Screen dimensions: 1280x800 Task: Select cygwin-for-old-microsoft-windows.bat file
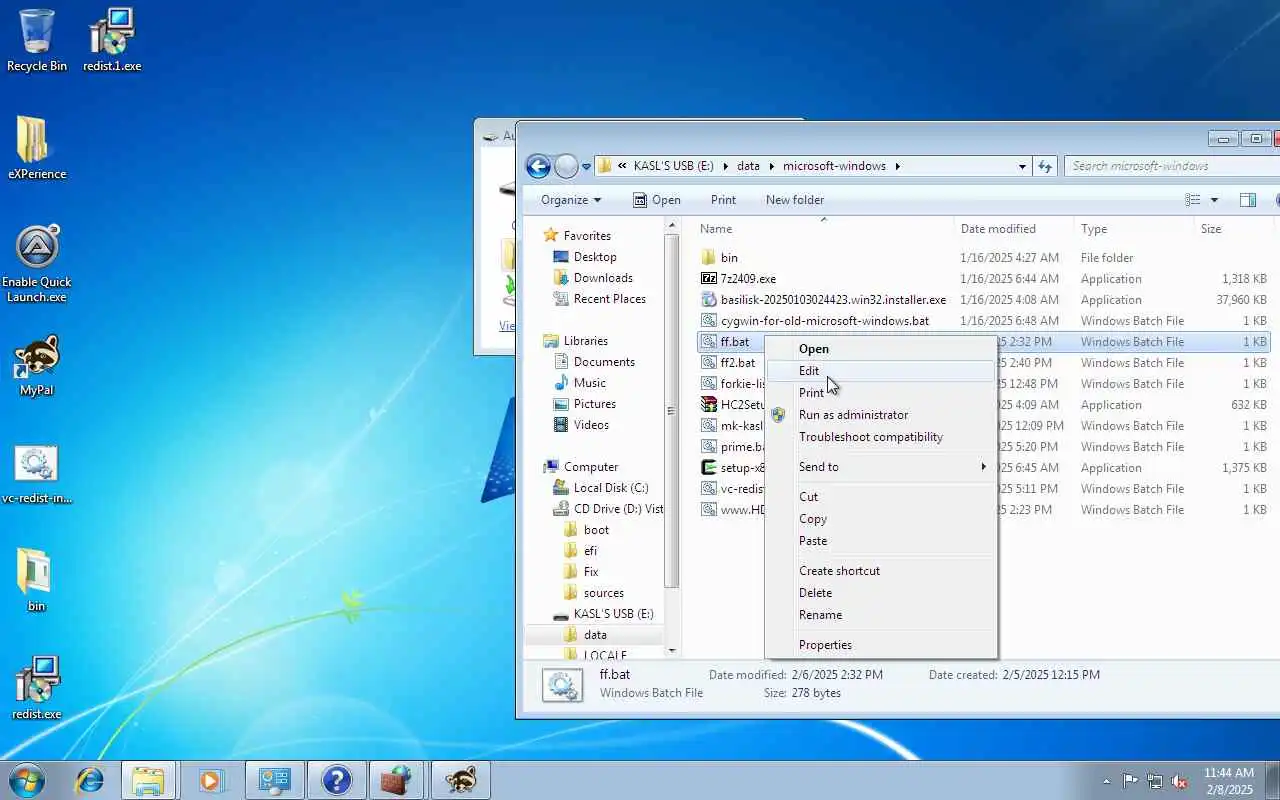(x=815, y=321)
